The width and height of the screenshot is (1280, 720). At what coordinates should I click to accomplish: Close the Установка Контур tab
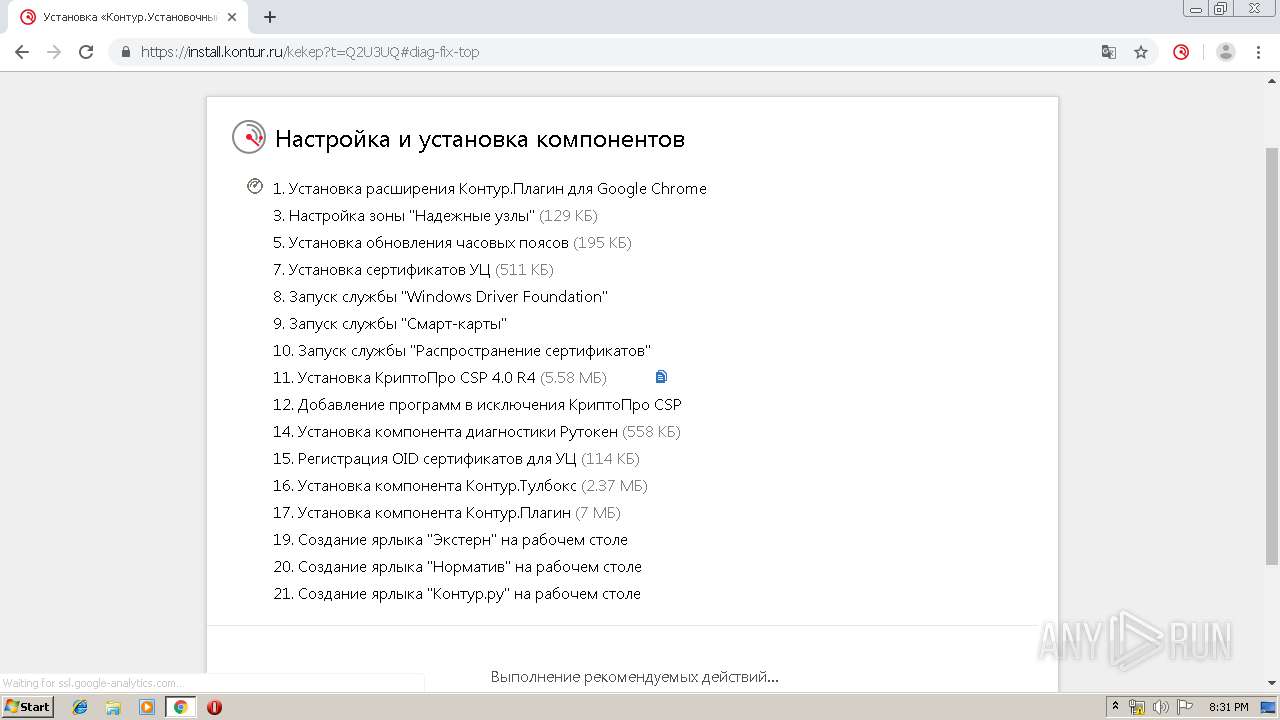(232, 17)
